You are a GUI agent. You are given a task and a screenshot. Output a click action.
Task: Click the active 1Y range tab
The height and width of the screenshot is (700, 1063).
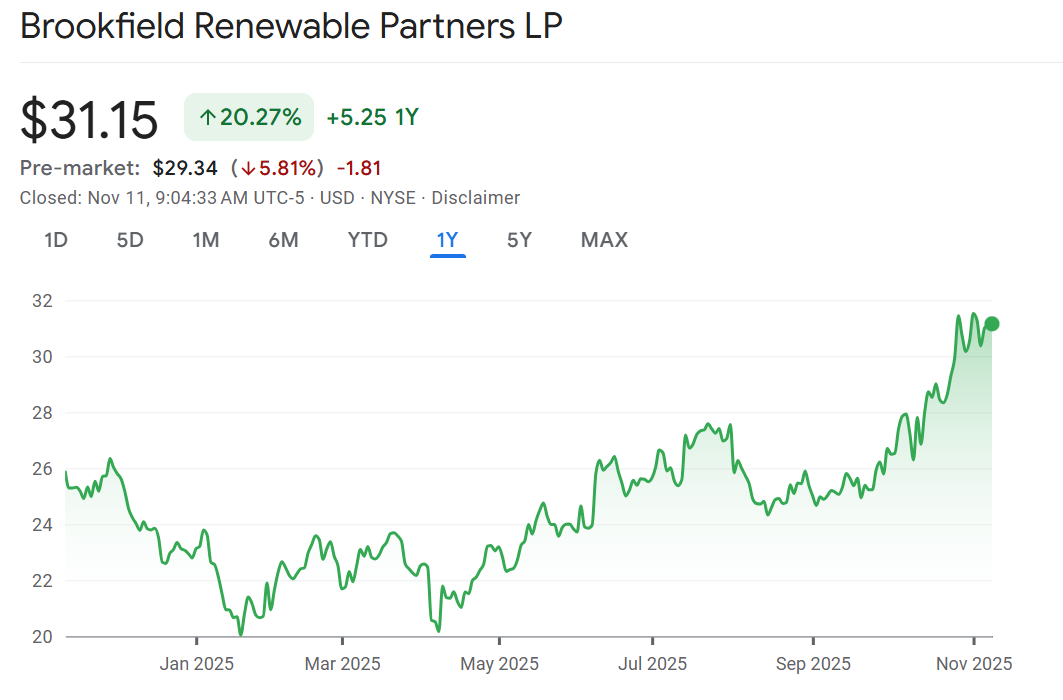[447, 240]
